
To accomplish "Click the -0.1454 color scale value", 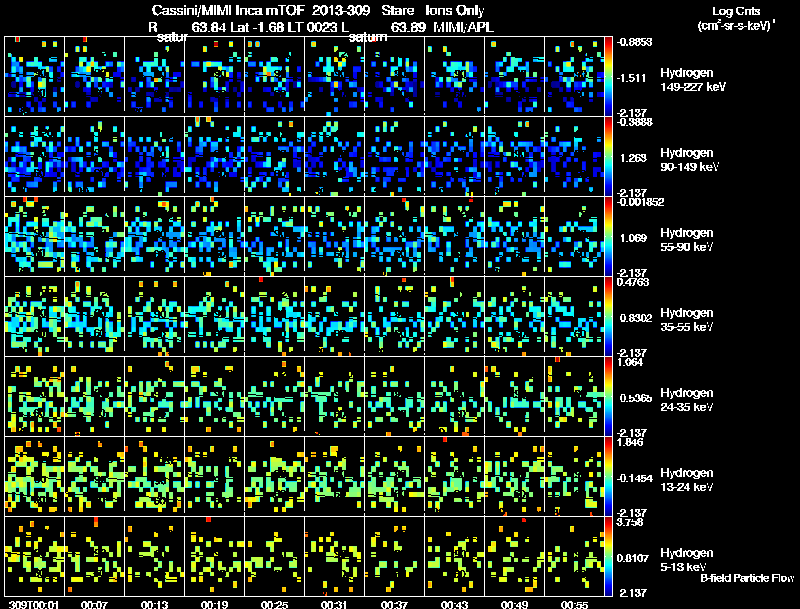I will (x=634, y=478).
